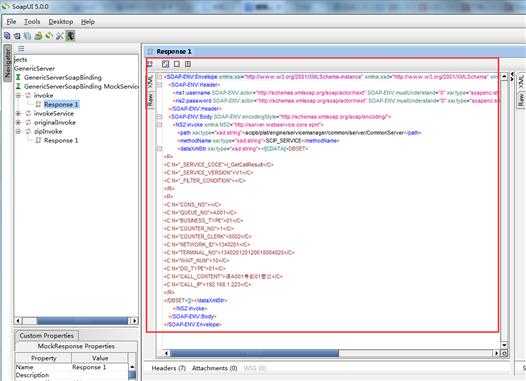Click the leftmost icon above the XML tab
This screenshot has width=526, height=381.
click(150, 64)
